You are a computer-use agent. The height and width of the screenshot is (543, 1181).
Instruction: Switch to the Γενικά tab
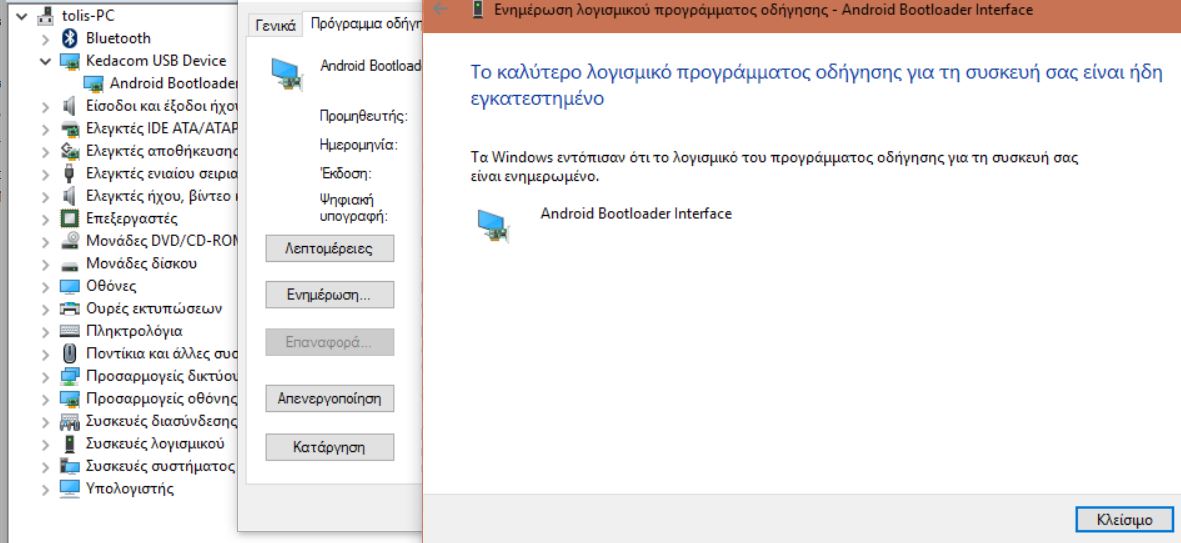click(275, 26)
